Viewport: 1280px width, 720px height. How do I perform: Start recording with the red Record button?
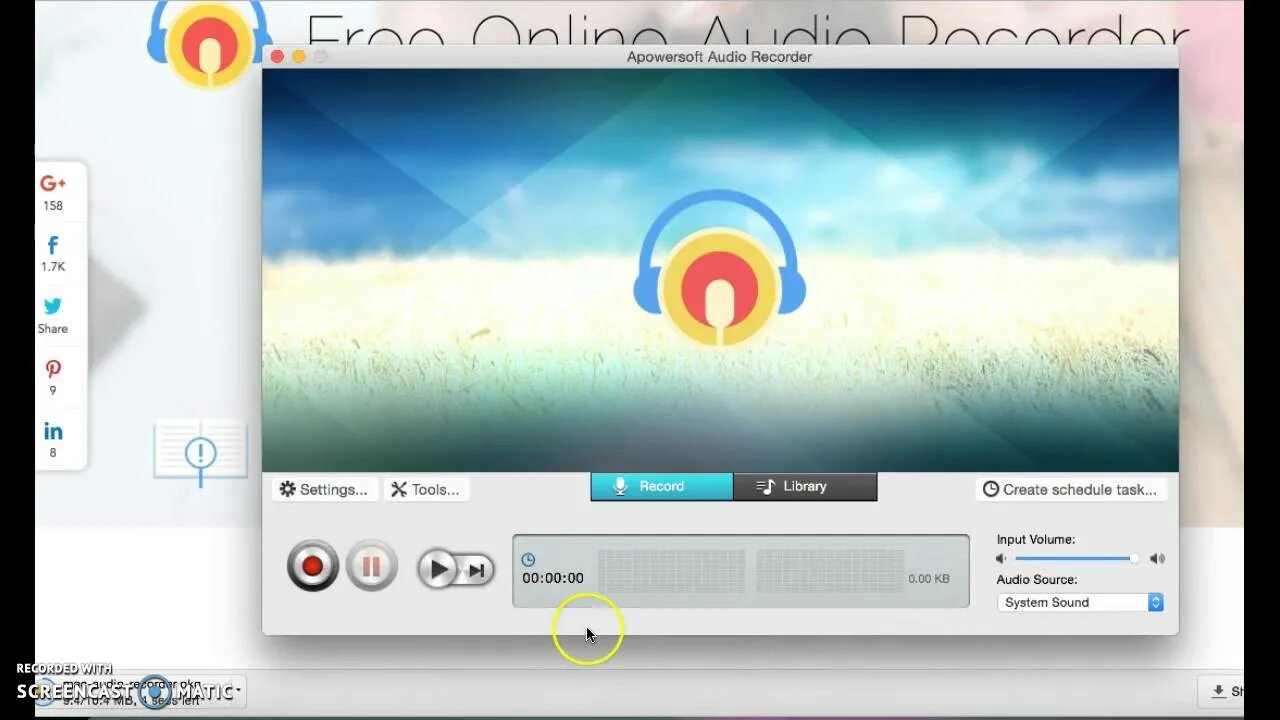pyautogui.click(x=312, y=567)
